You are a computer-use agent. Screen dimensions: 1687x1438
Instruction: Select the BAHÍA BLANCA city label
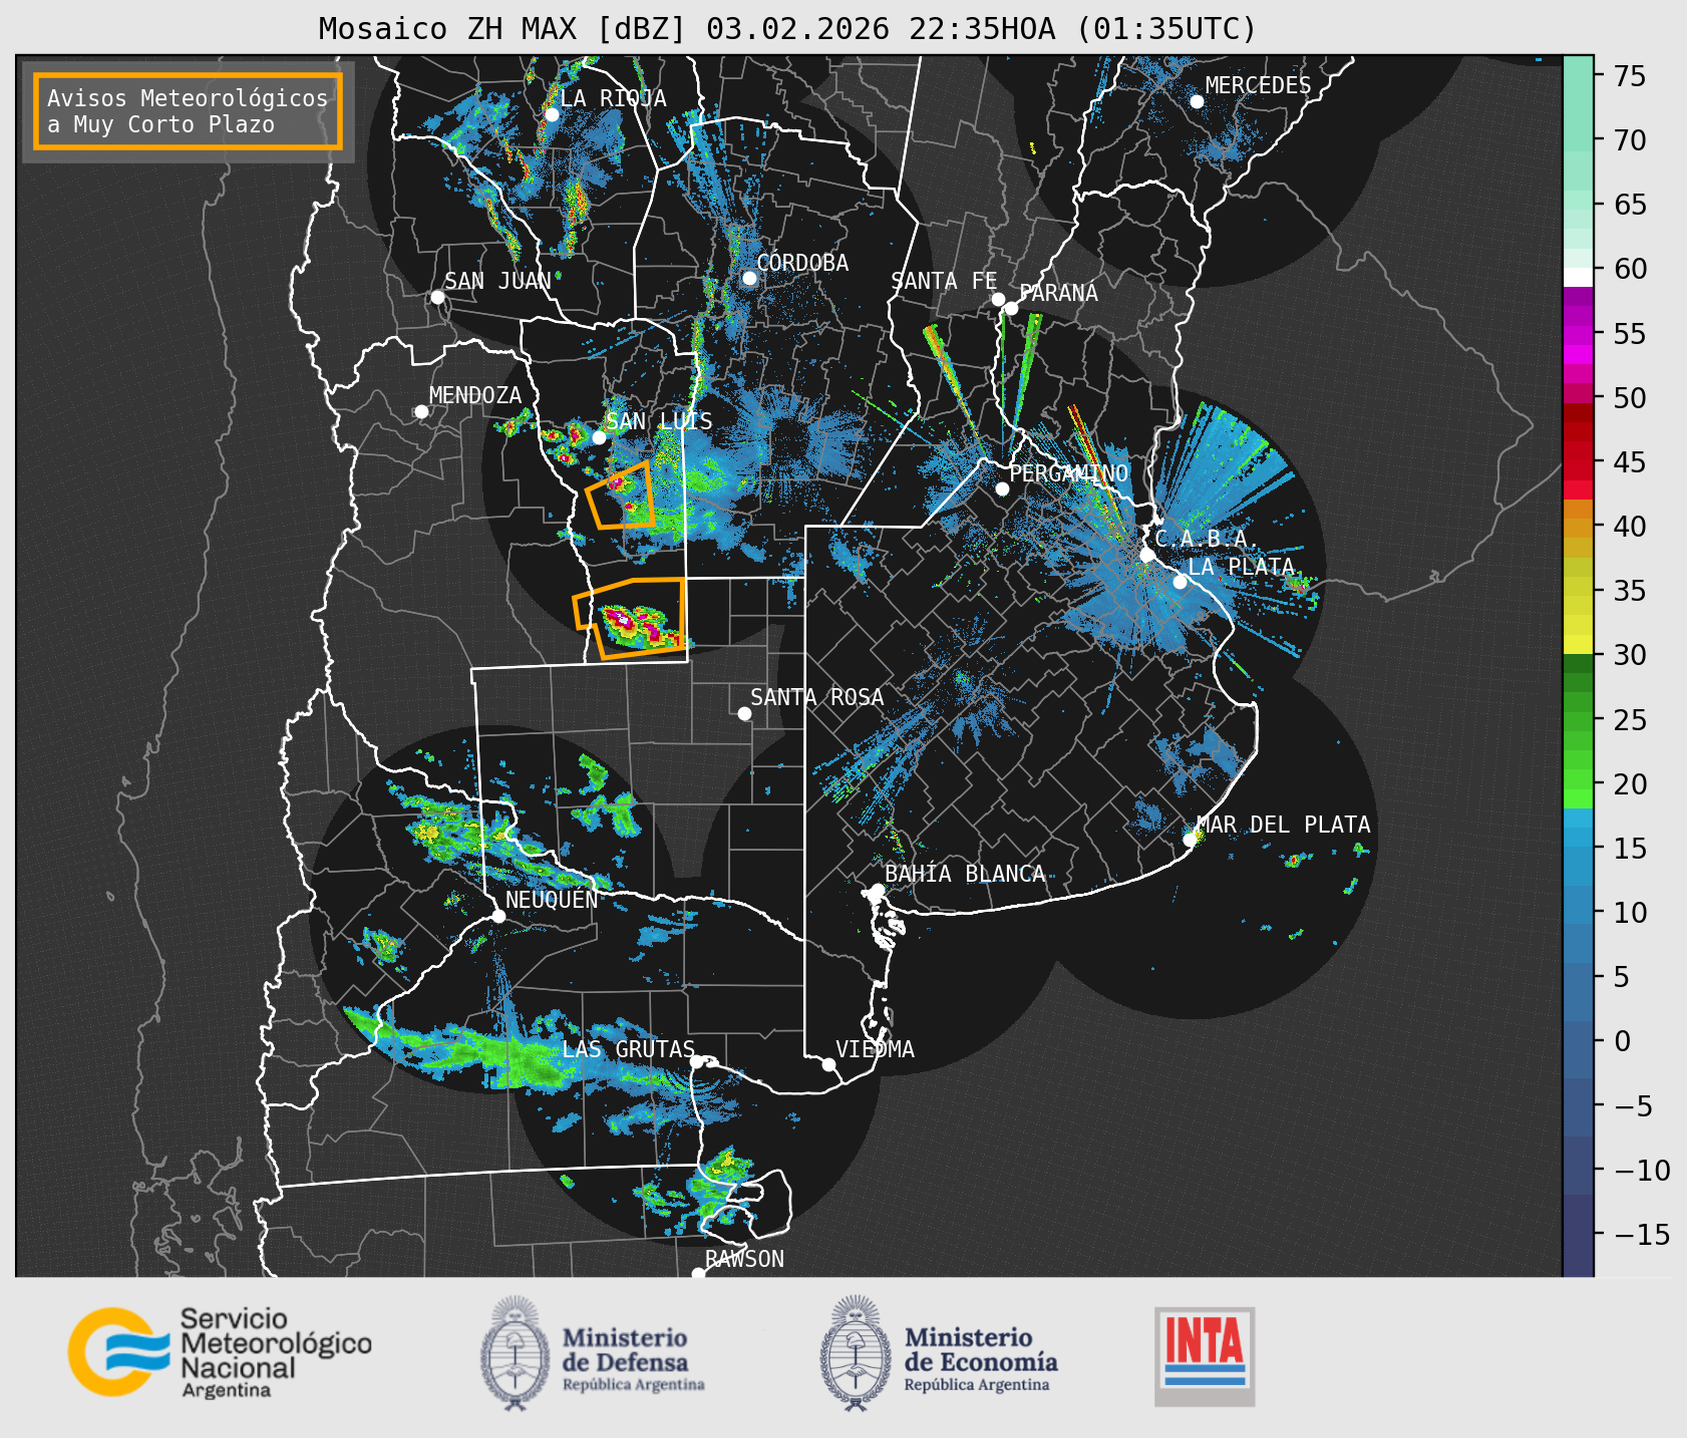coord(965,874)
